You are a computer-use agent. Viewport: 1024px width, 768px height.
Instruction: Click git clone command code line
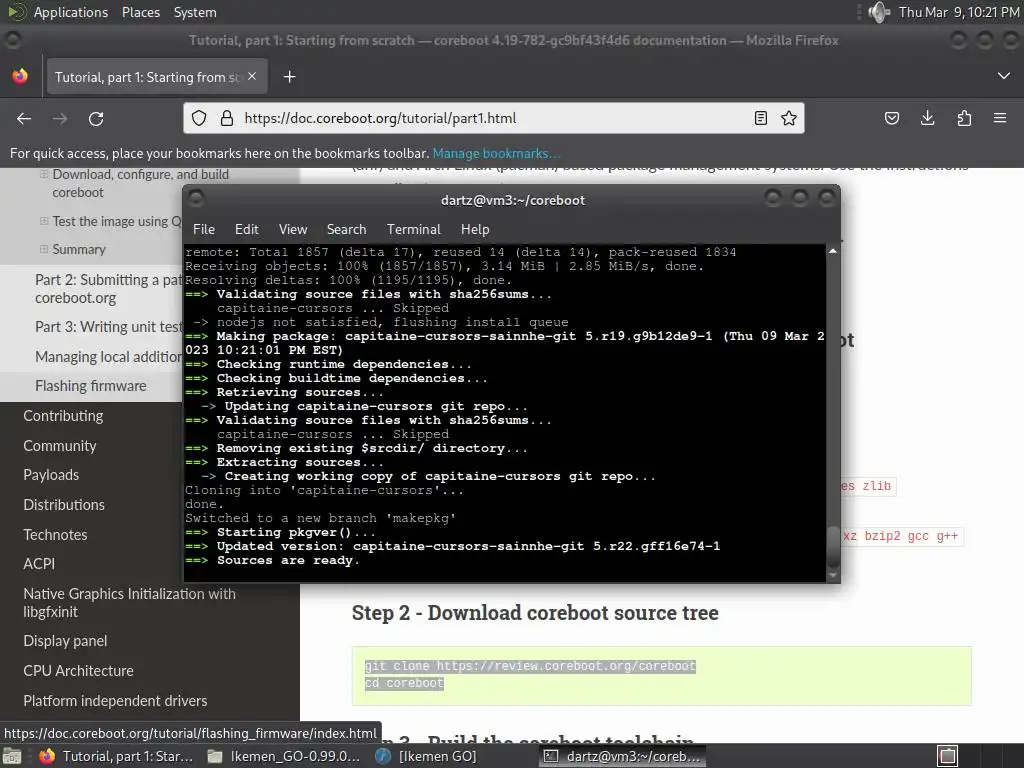(x=530, y=666)
